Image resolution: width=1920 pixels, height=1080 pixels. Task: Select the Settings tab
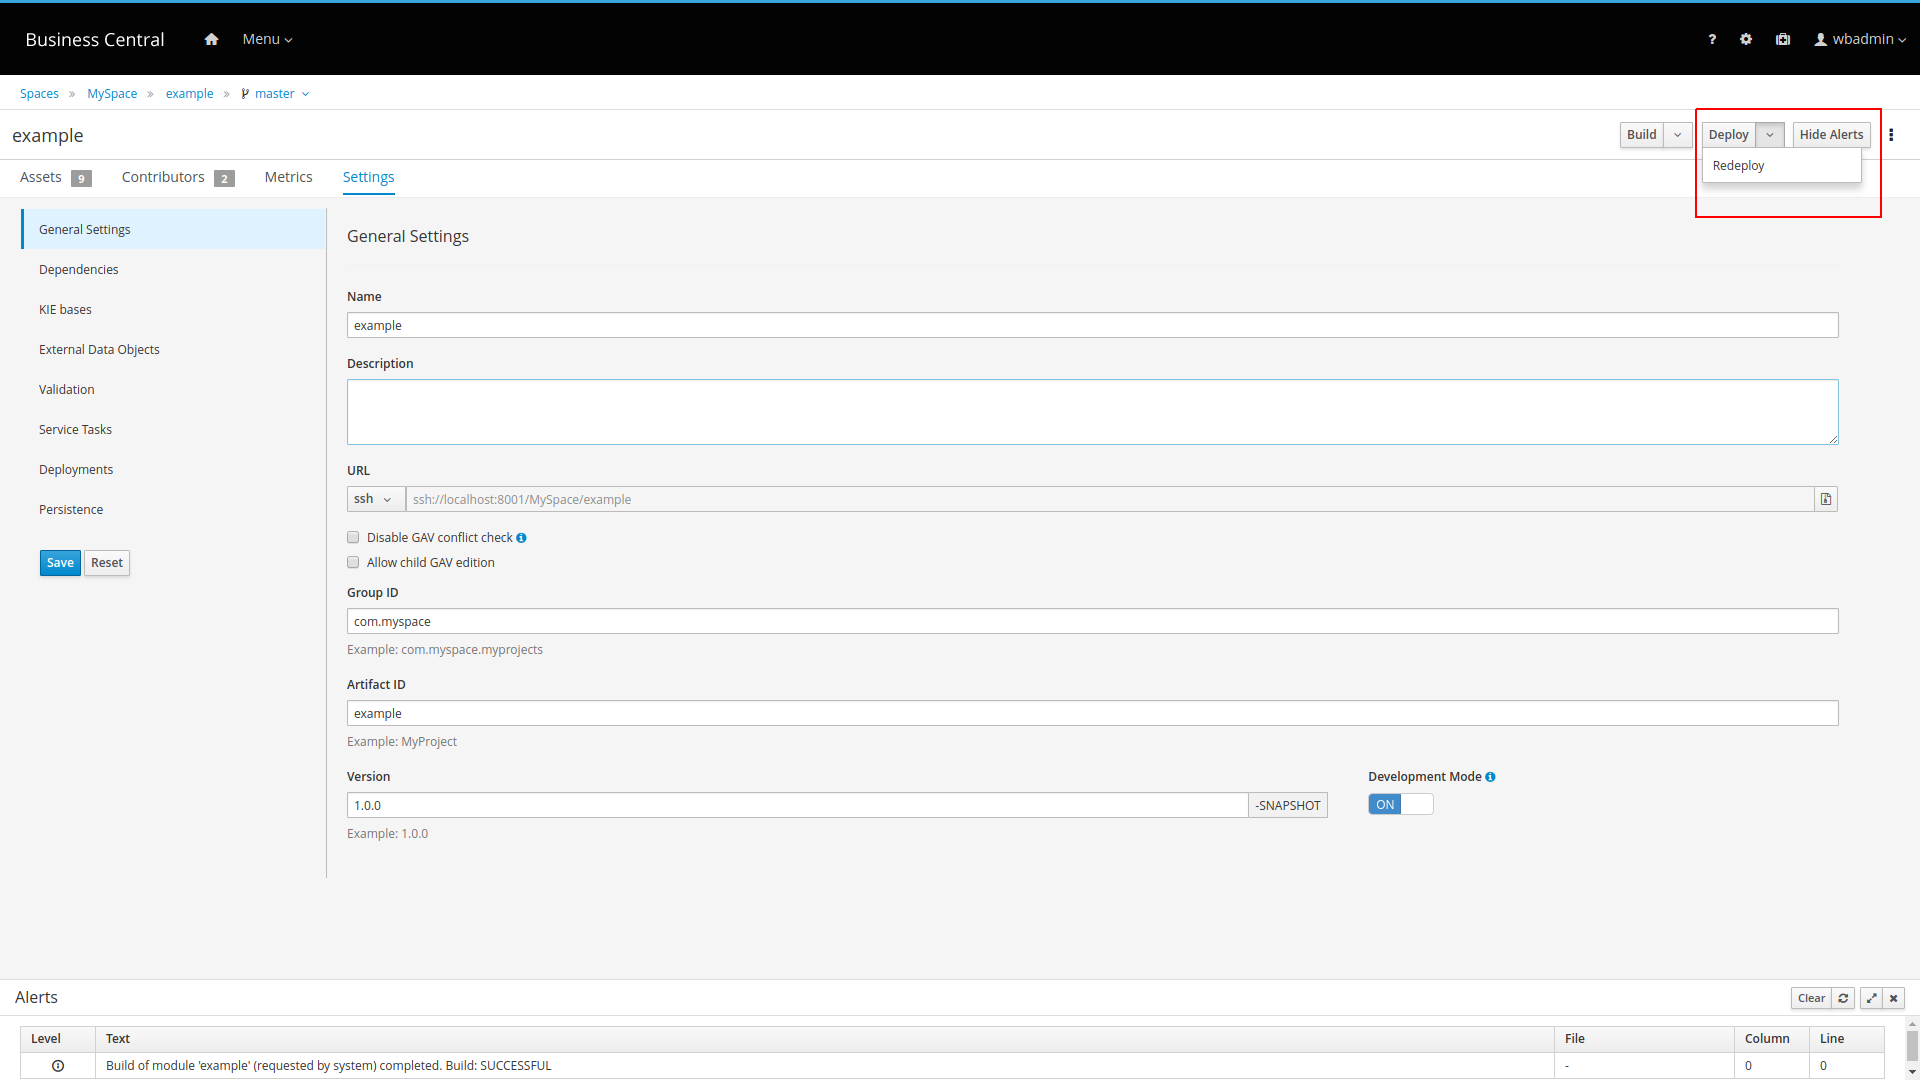368,177
